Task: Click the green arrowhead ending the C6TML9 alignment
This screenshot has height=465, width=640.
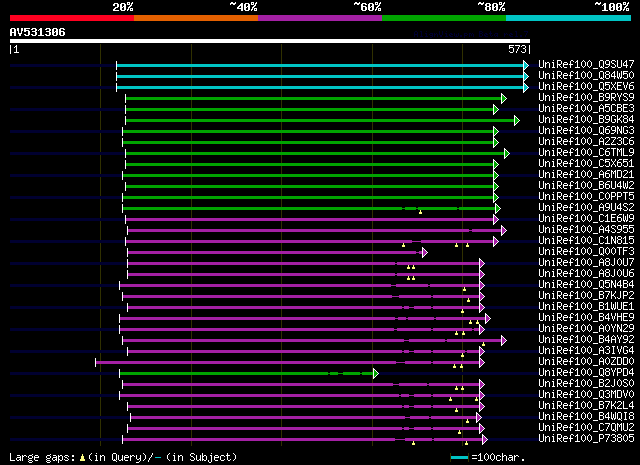Action: click(x=507, y=154)
